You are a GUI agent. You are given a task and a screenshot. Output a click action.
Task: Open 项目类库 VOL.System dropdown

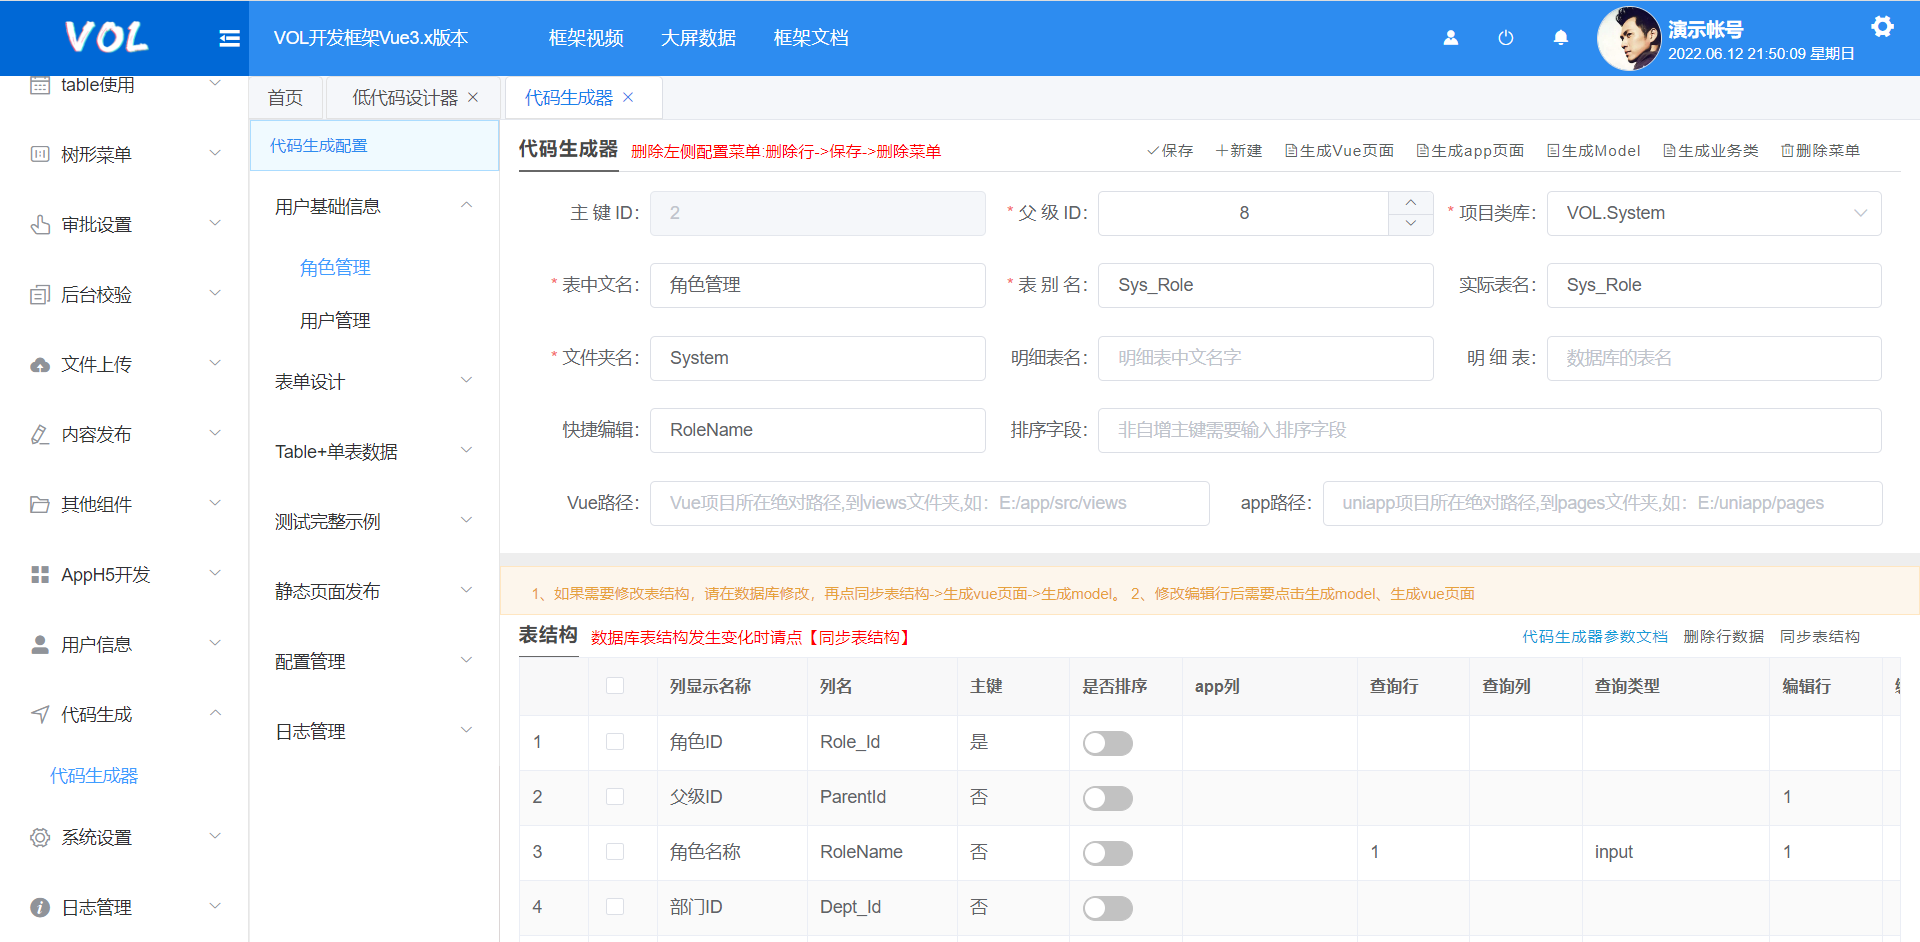click(x=1714, y=213)
